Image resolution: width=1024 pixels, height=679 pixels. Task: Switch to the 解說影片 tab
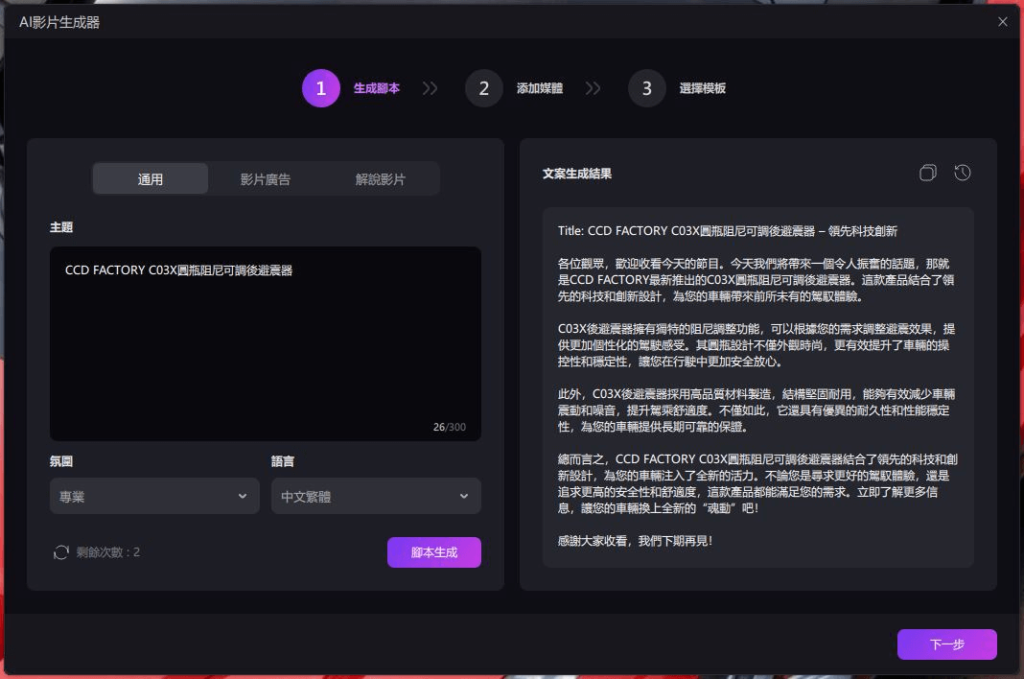click(x=380, y=179)
